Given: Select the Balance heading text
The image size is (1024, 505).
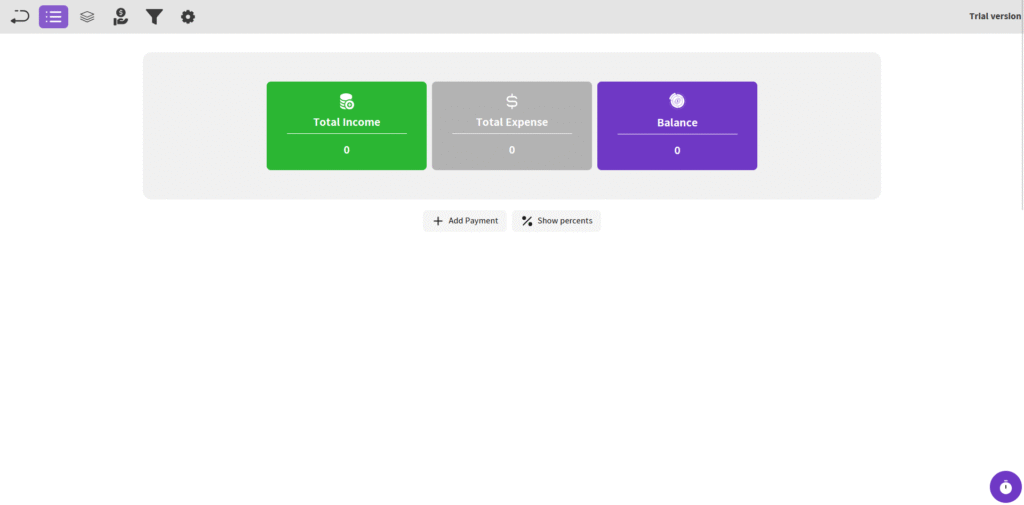Looking at the screenshot, I should pyautogui.click(x=677, y=123).
